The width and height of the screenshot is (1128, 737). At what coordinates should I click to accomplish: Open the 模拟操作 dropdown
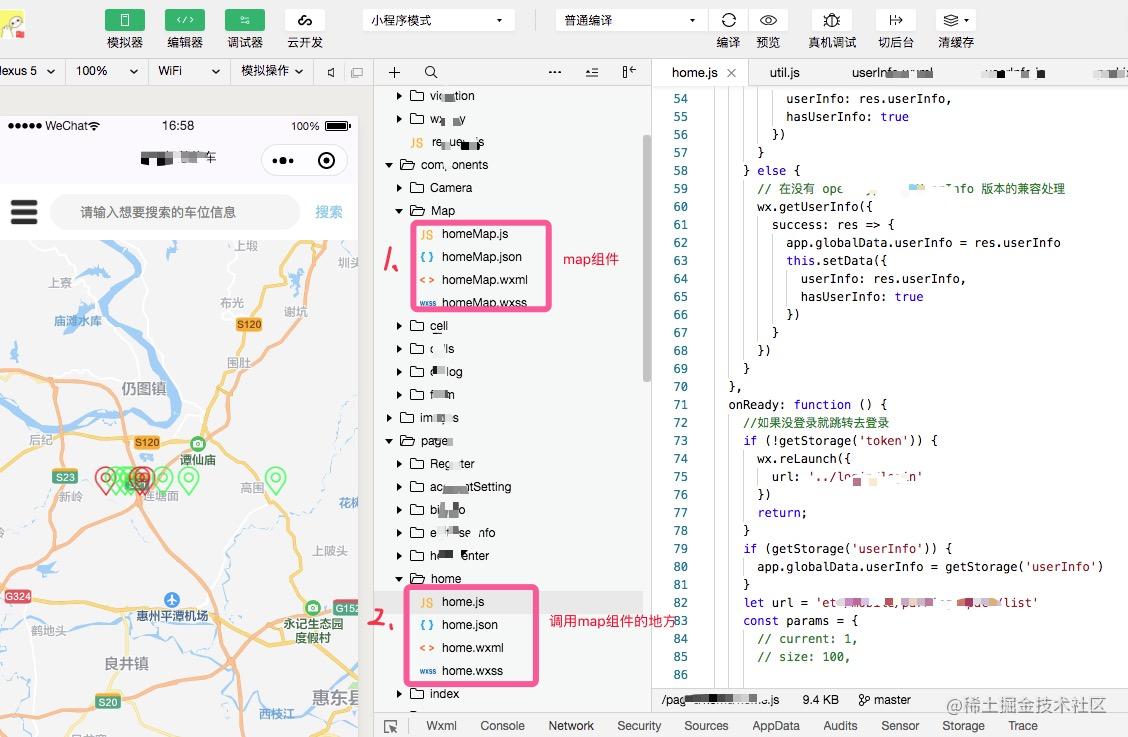point(272,71)
